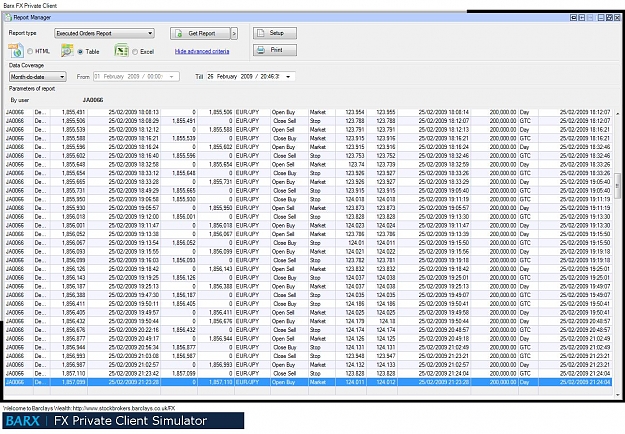Open the Report type dropdown
Screen dimensions: 625x434
point(104,33)
